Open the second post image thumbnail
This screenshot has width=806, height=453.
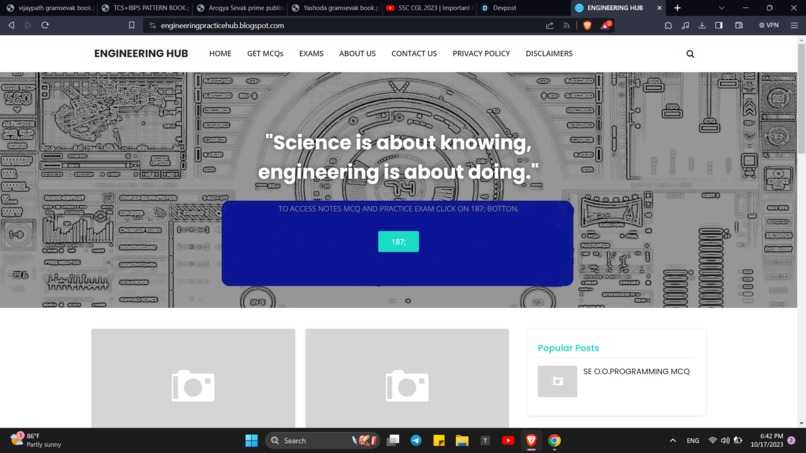pos(407,378)
